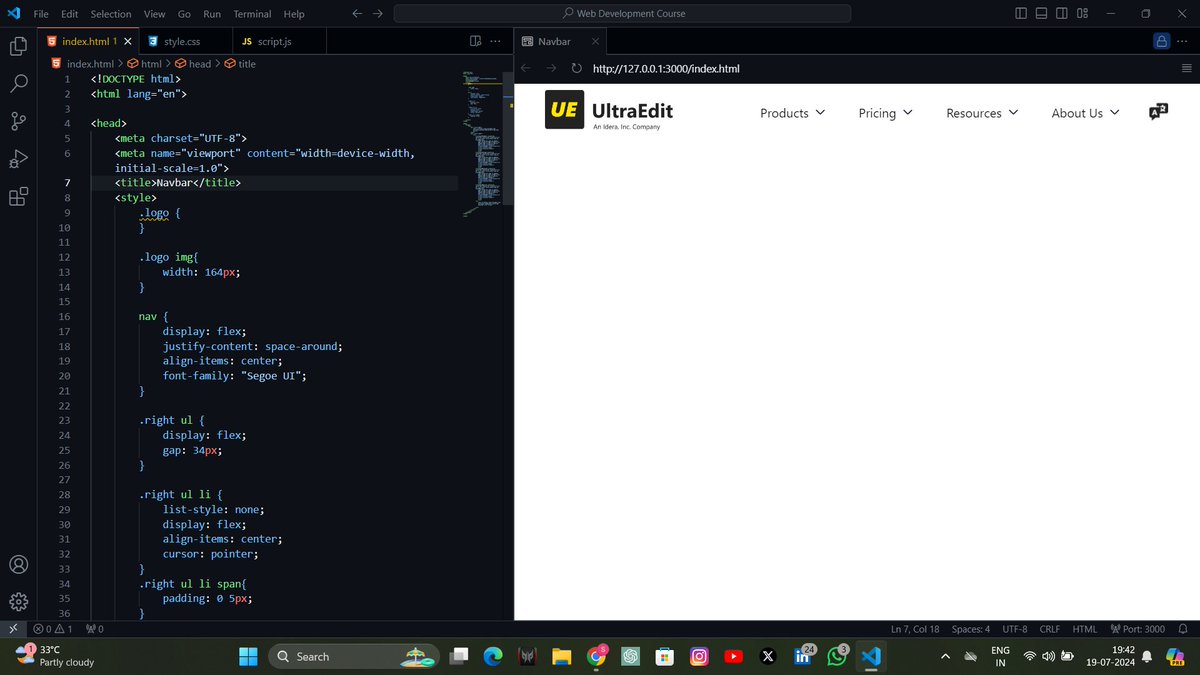The height and width of the screenshot is (675, 1200).
Task: Close the Navbar preview tab
Action: coord(595,41)
